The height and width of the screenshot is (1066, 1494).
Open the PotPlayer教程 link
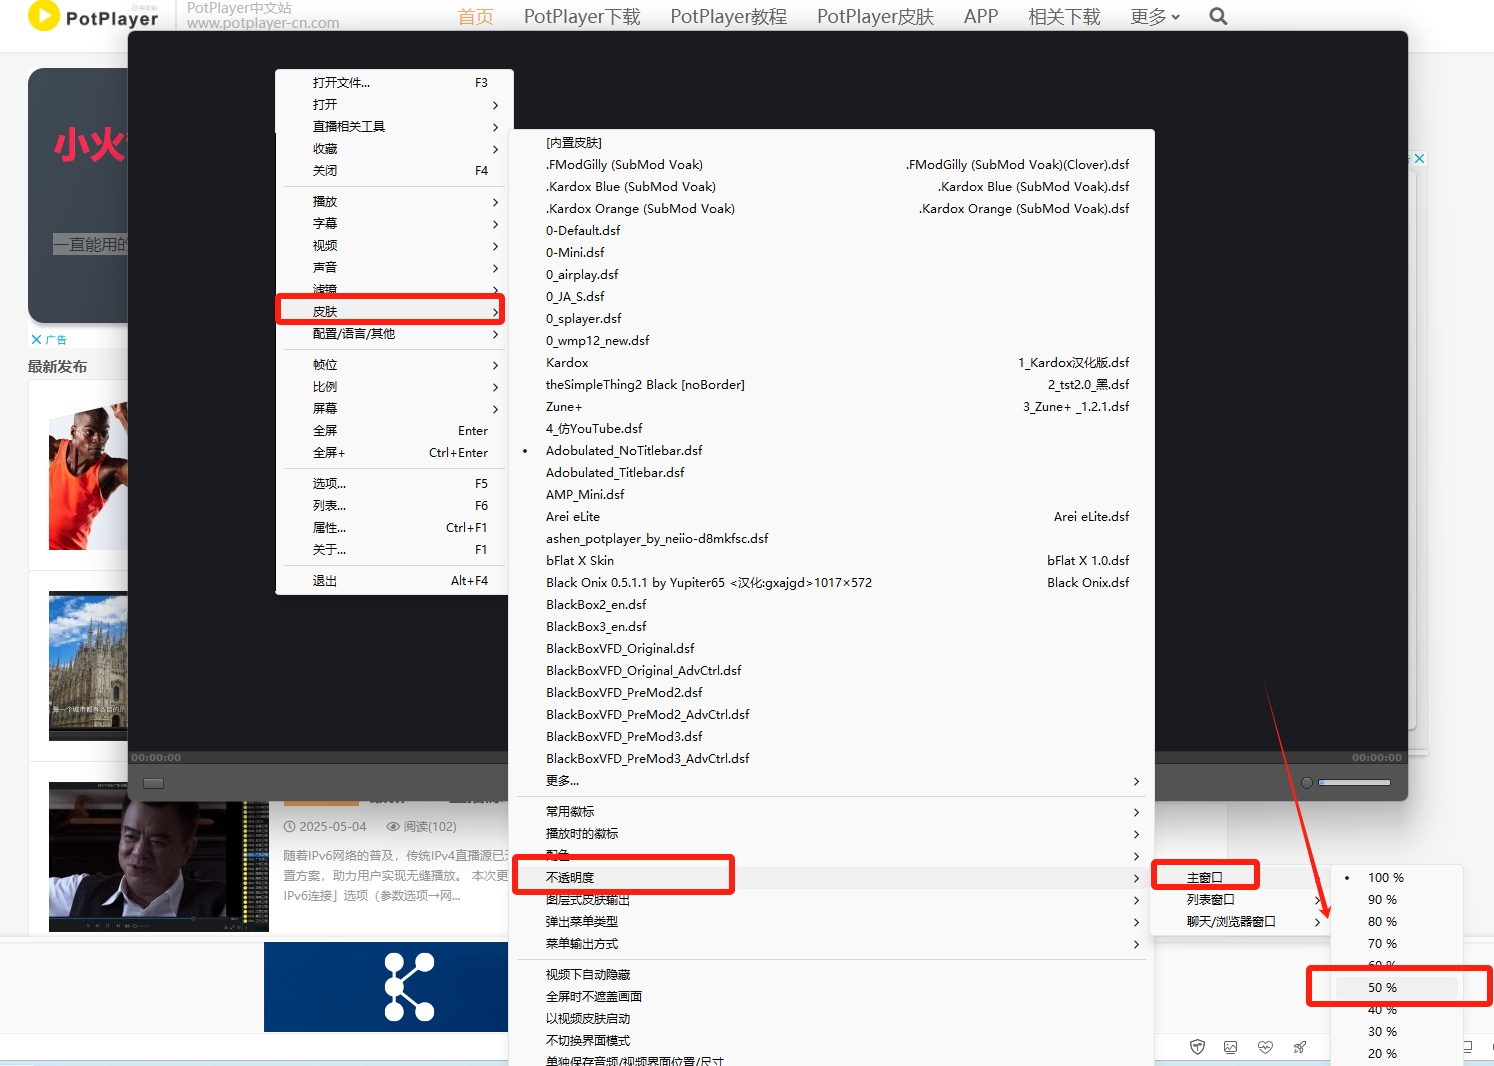[728, 16]
